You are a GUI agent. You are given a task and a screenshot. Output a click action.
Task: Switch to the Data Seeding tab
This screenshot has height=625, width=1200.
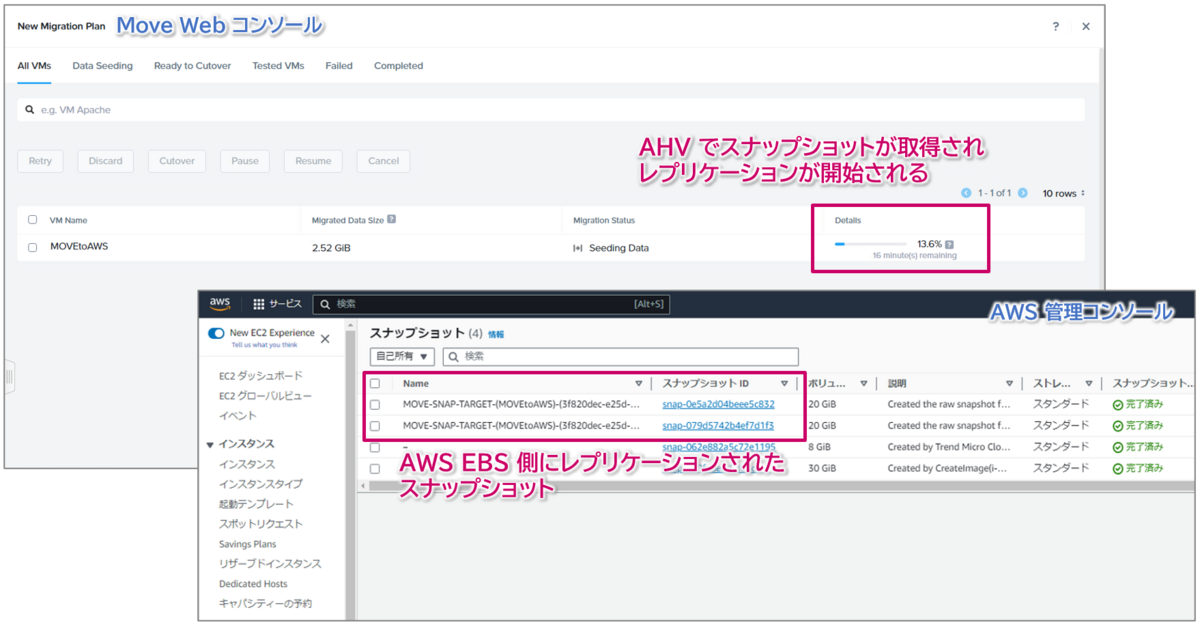tap(102, 66)
